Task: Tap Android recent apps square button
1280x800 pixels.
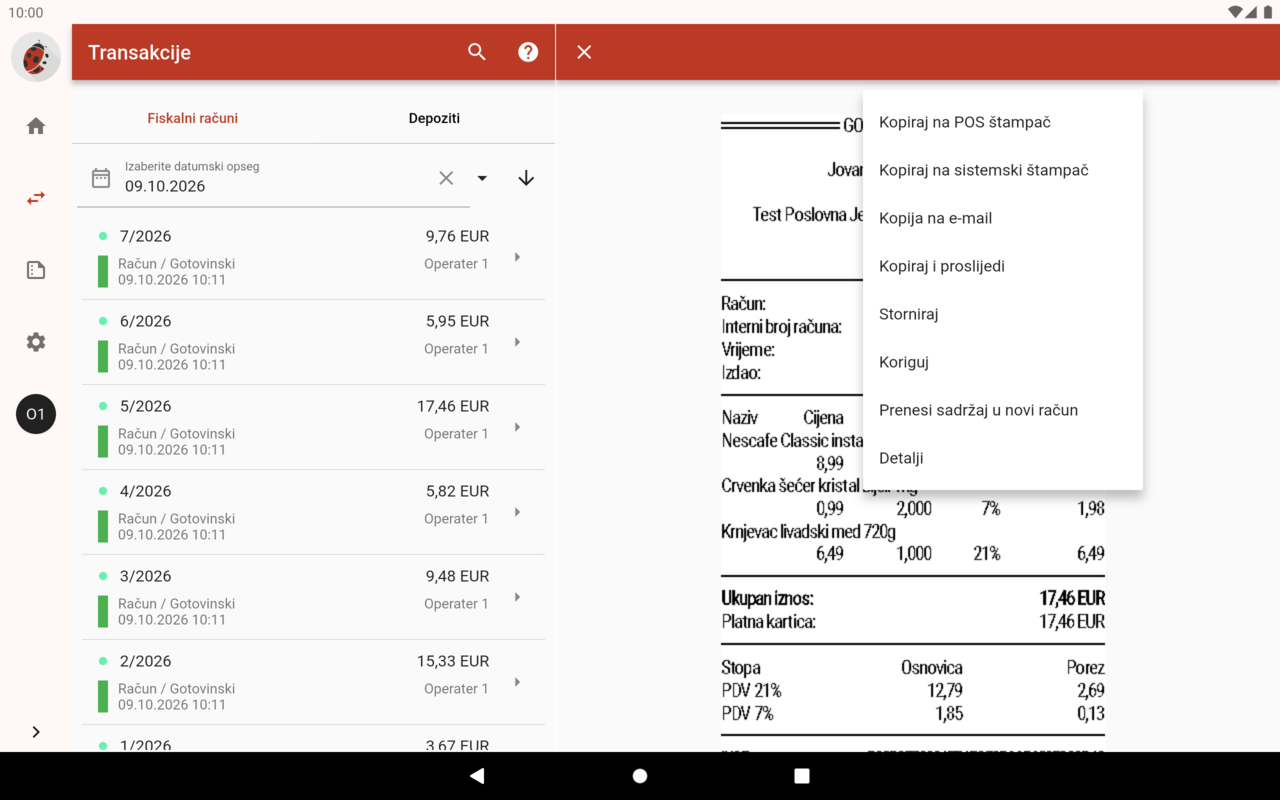Action: tap(802, 776)
